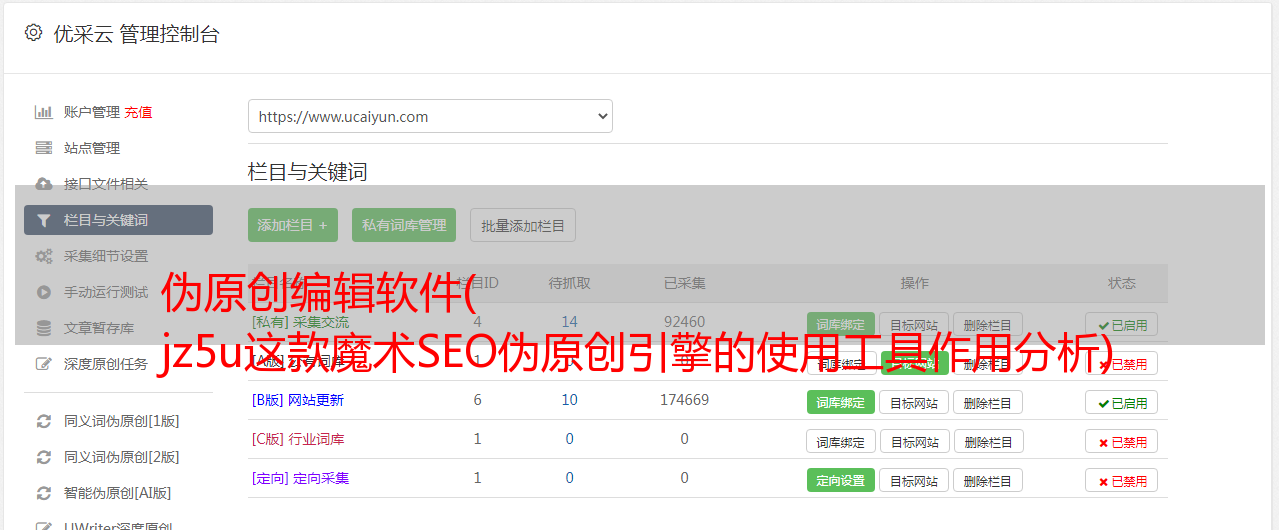
Task: Click the refresh icon for 同义词伪原创[1版]
Action: tap(44, 421)
